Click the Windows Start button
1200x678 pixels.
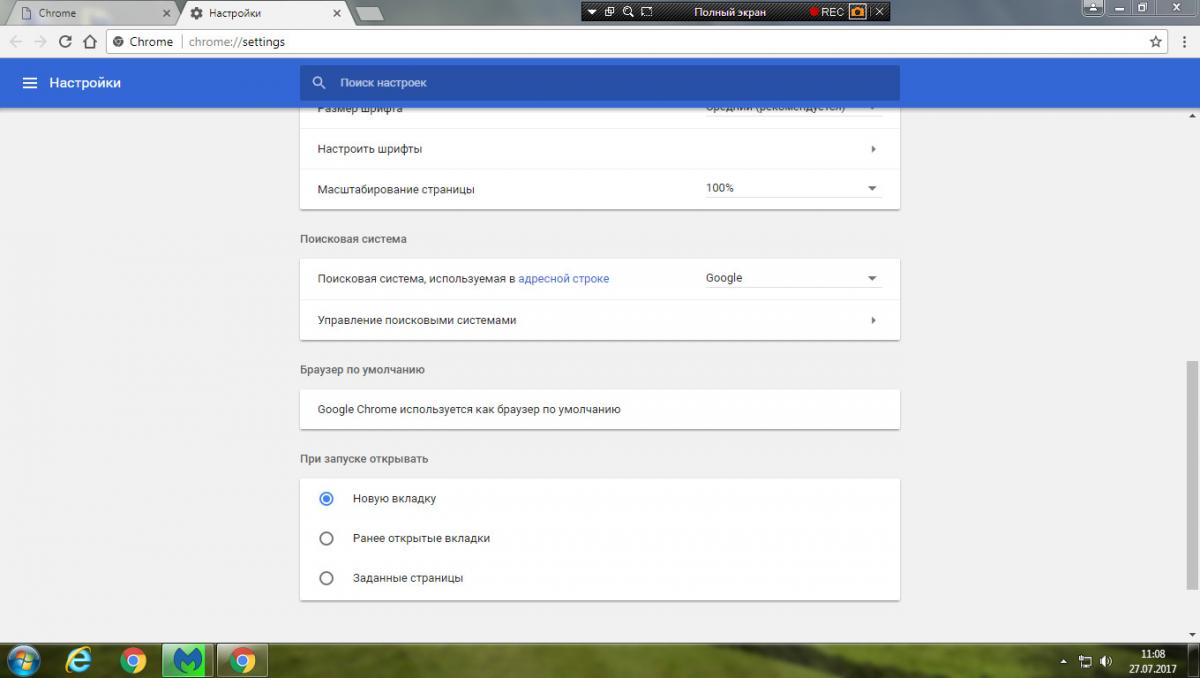(x=22, y=660)
